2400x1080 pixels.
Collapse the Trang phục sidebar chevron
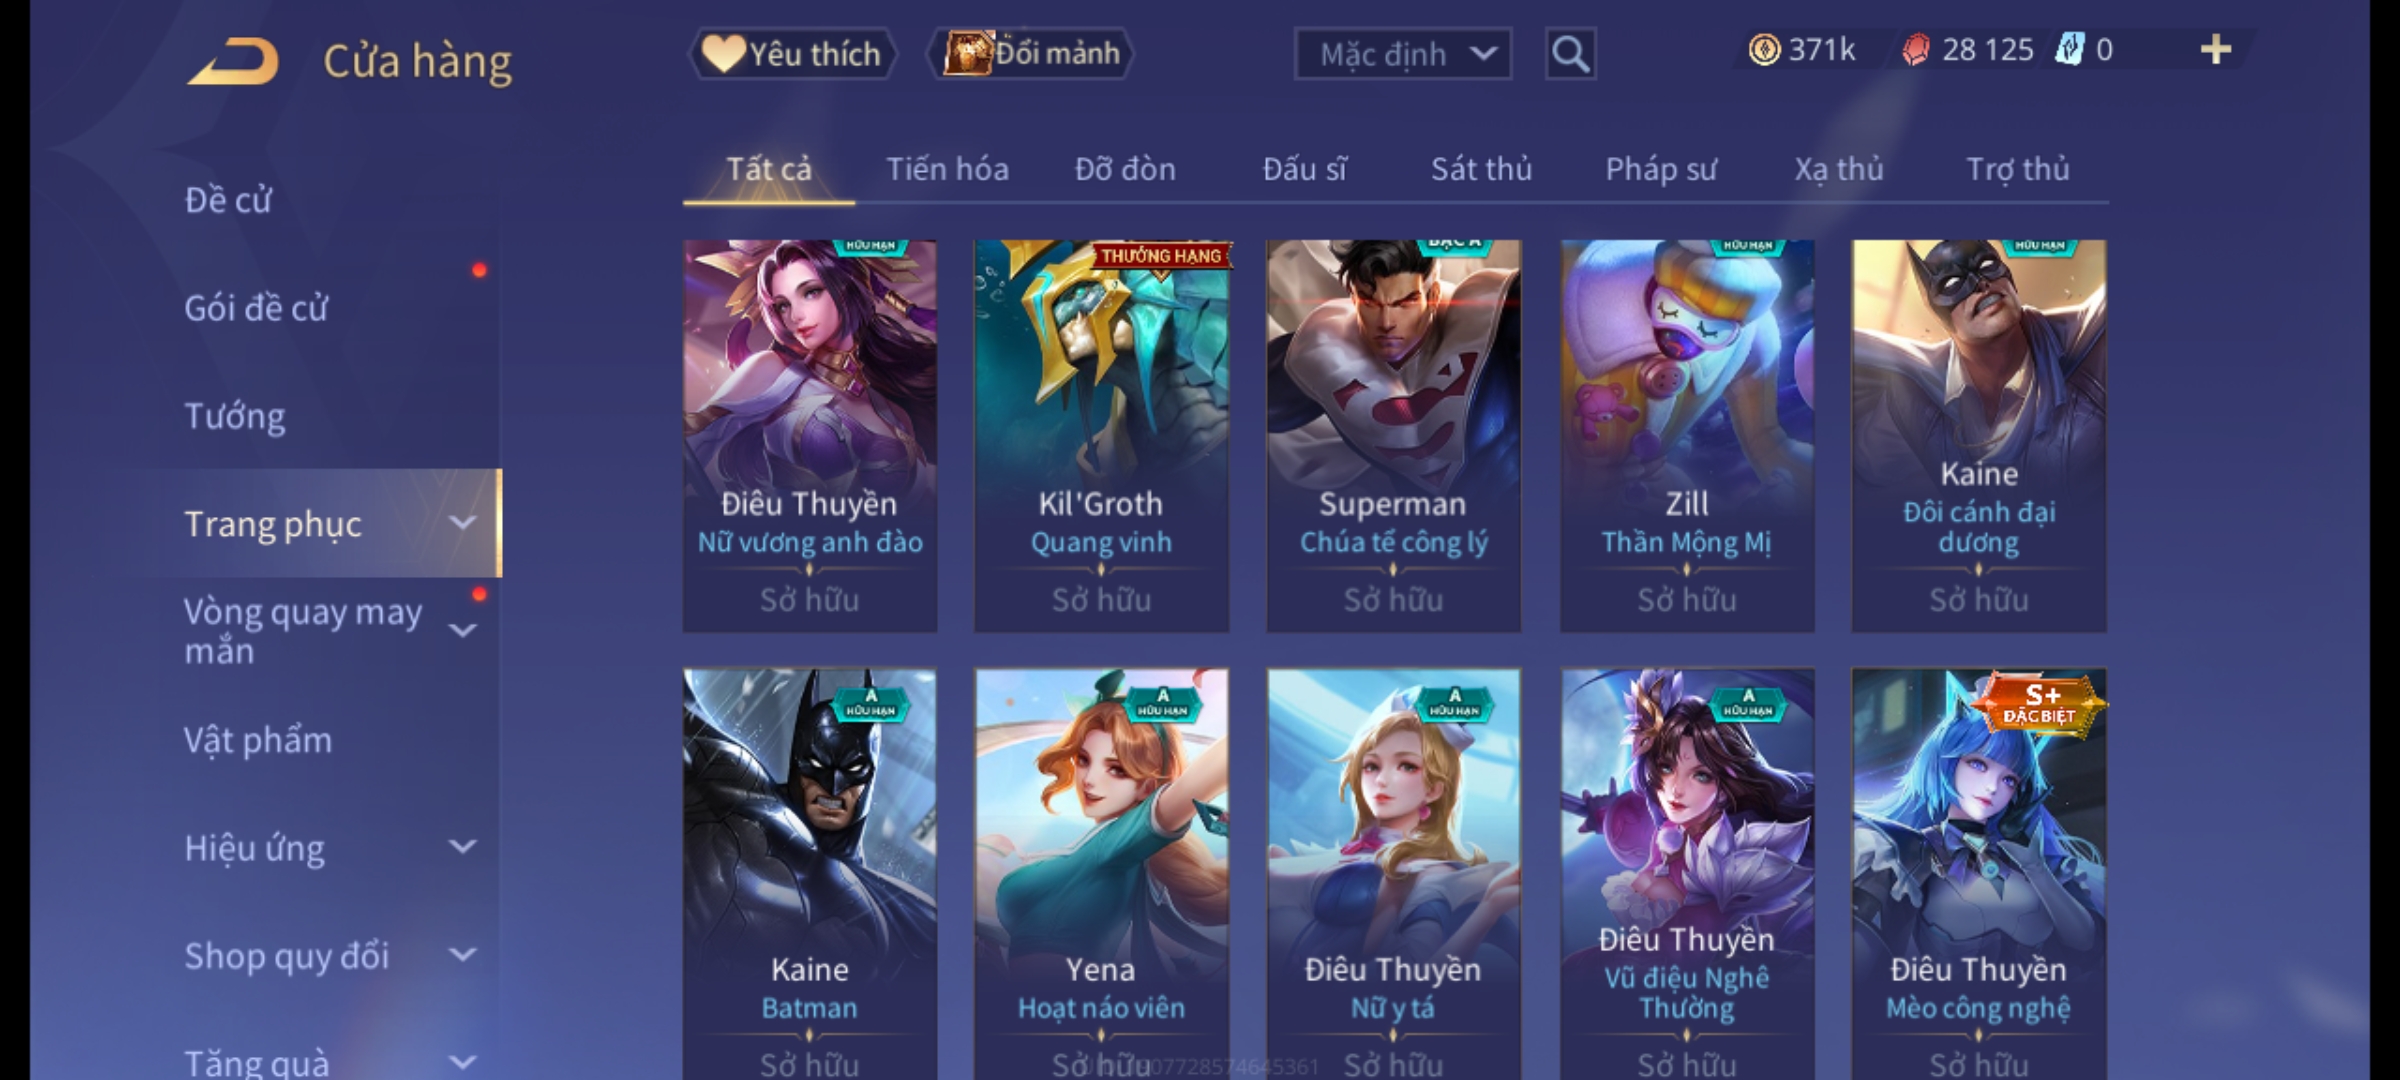tap(462, 523)
